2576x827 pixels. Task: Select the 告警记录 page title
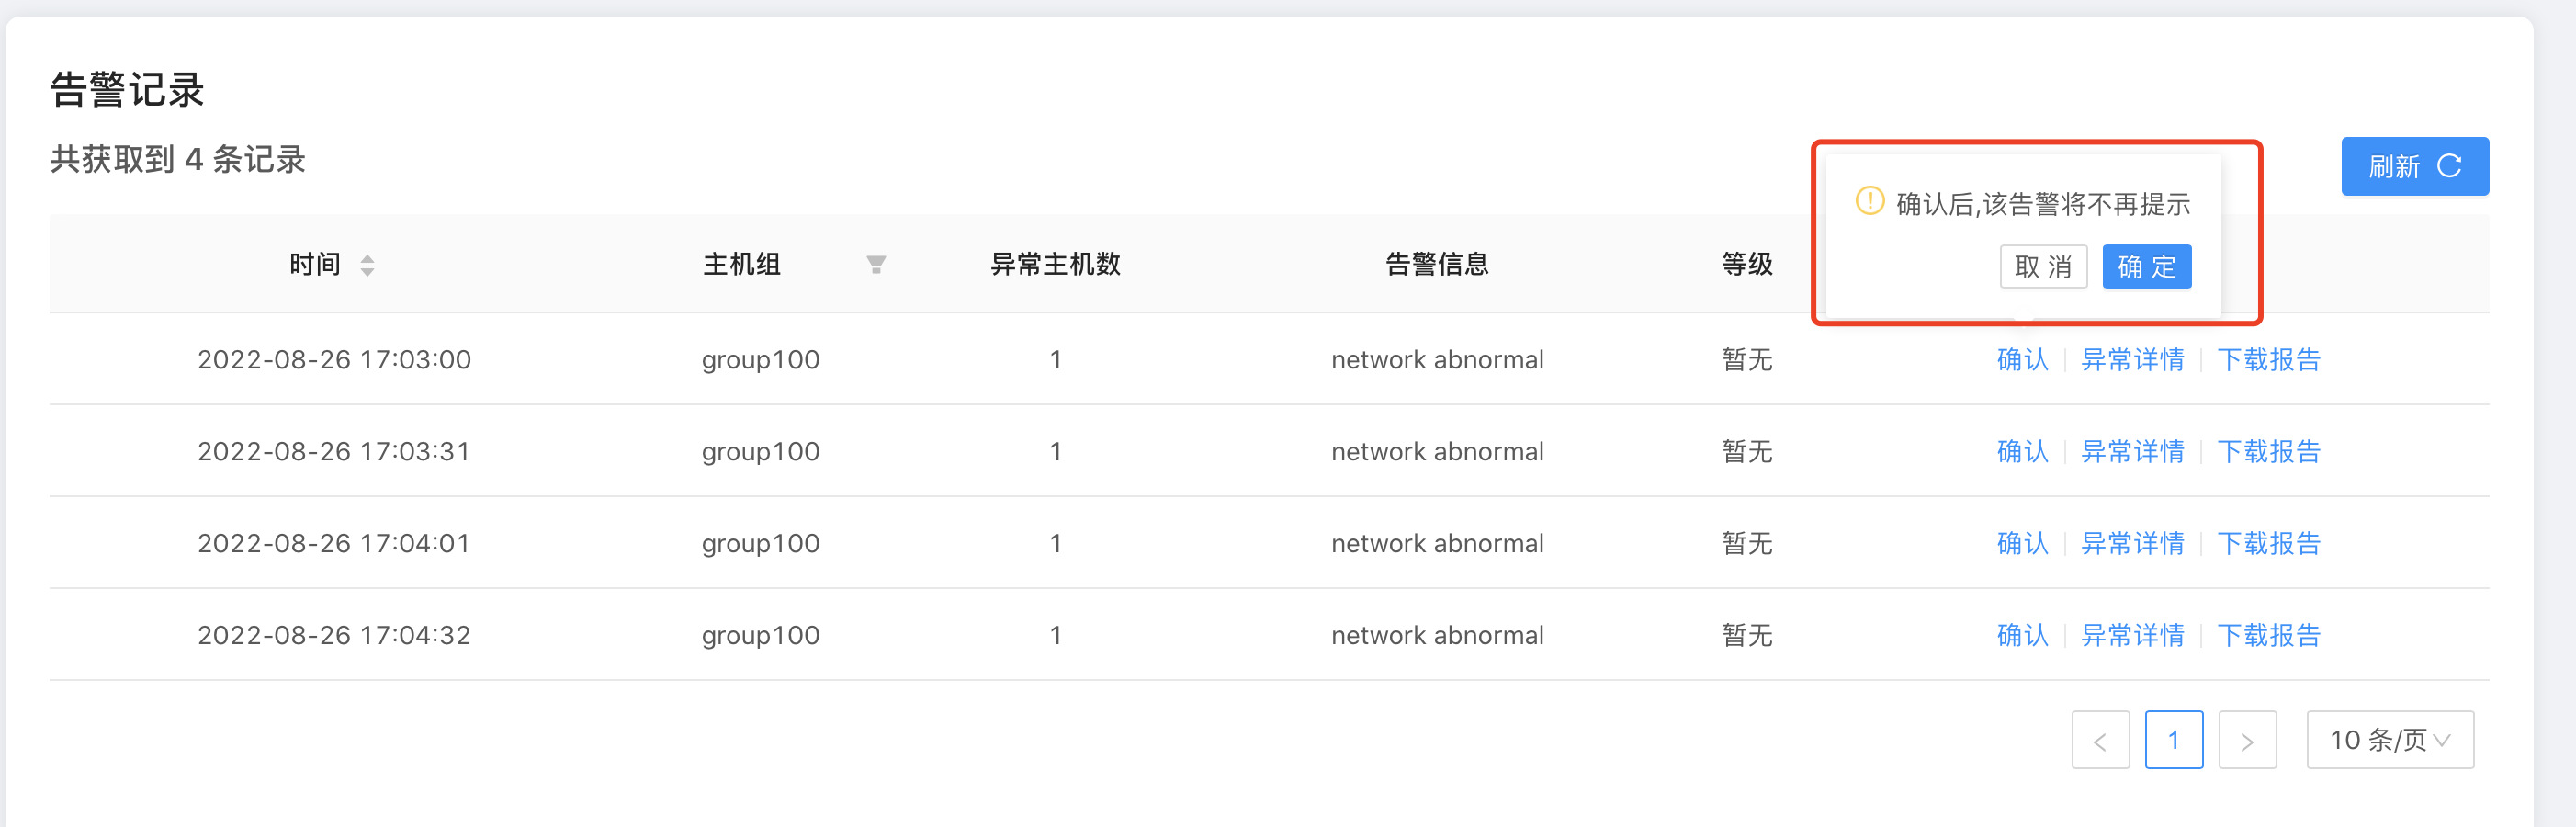pyautogui.click(x=127, y=90)
